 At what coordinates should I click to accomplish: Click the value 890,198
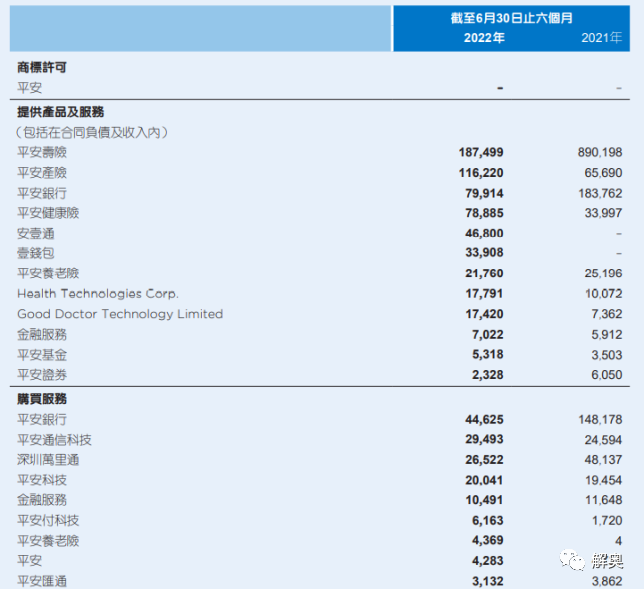tap(600, 152)
